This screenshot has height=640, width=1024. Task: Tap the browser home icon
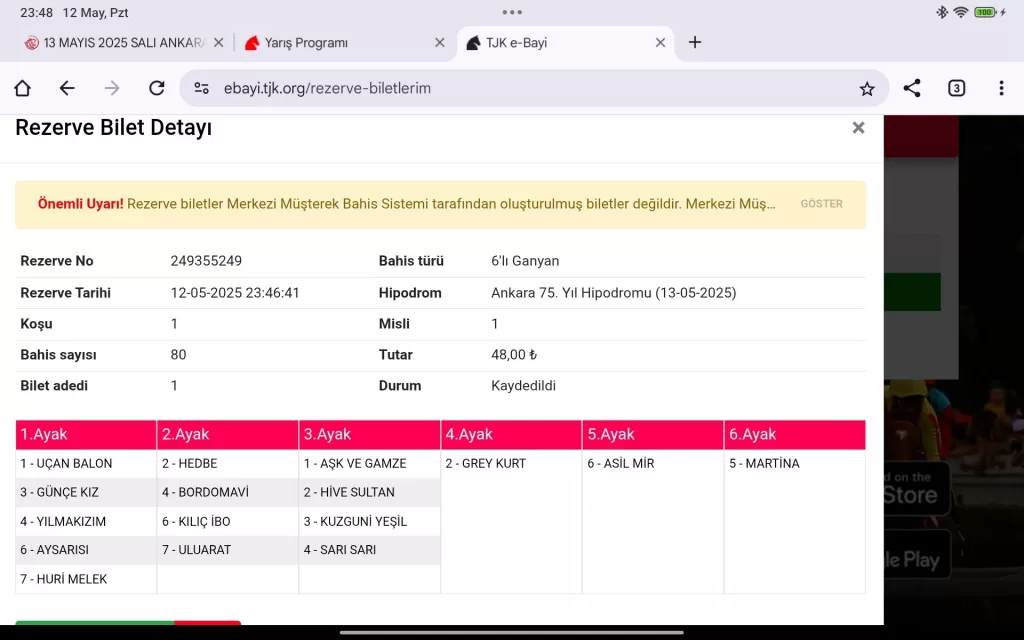point(22,88)
